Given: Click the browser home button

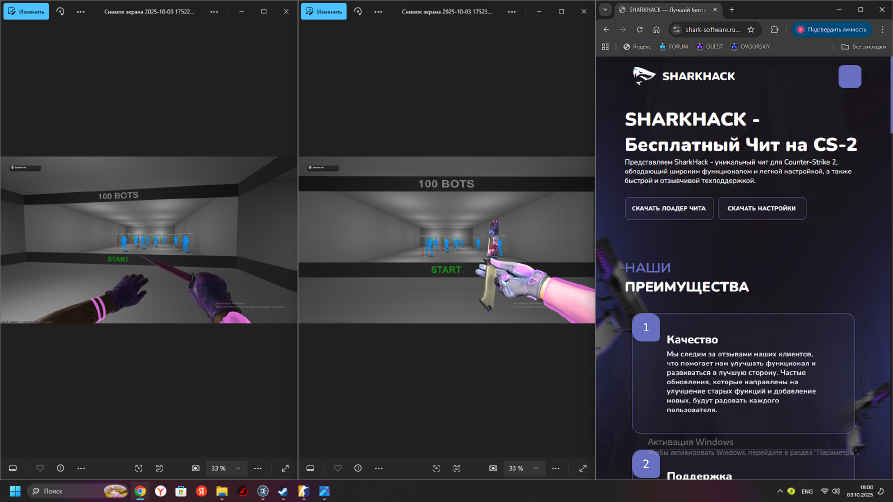Looking at the screenshot, I should (x=656, y=29).
